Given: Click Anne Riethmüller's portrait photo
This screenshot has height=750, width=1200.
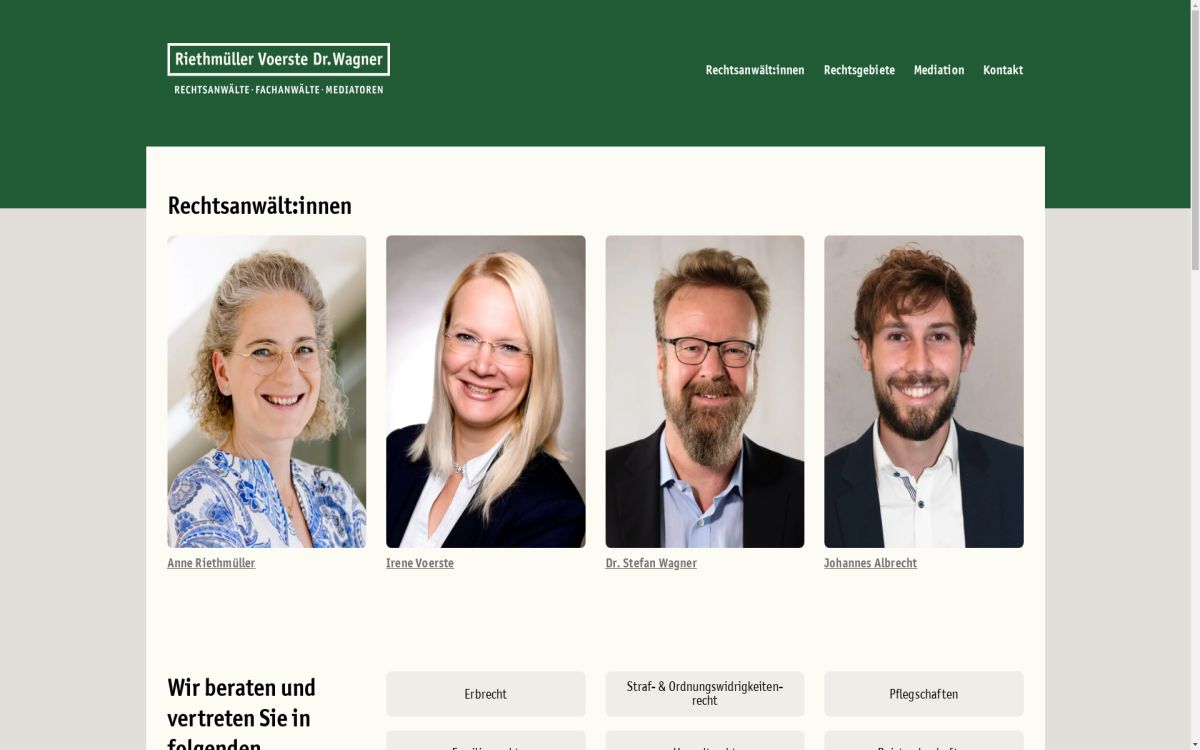Looking at the screenshot, I should point(266,391).
